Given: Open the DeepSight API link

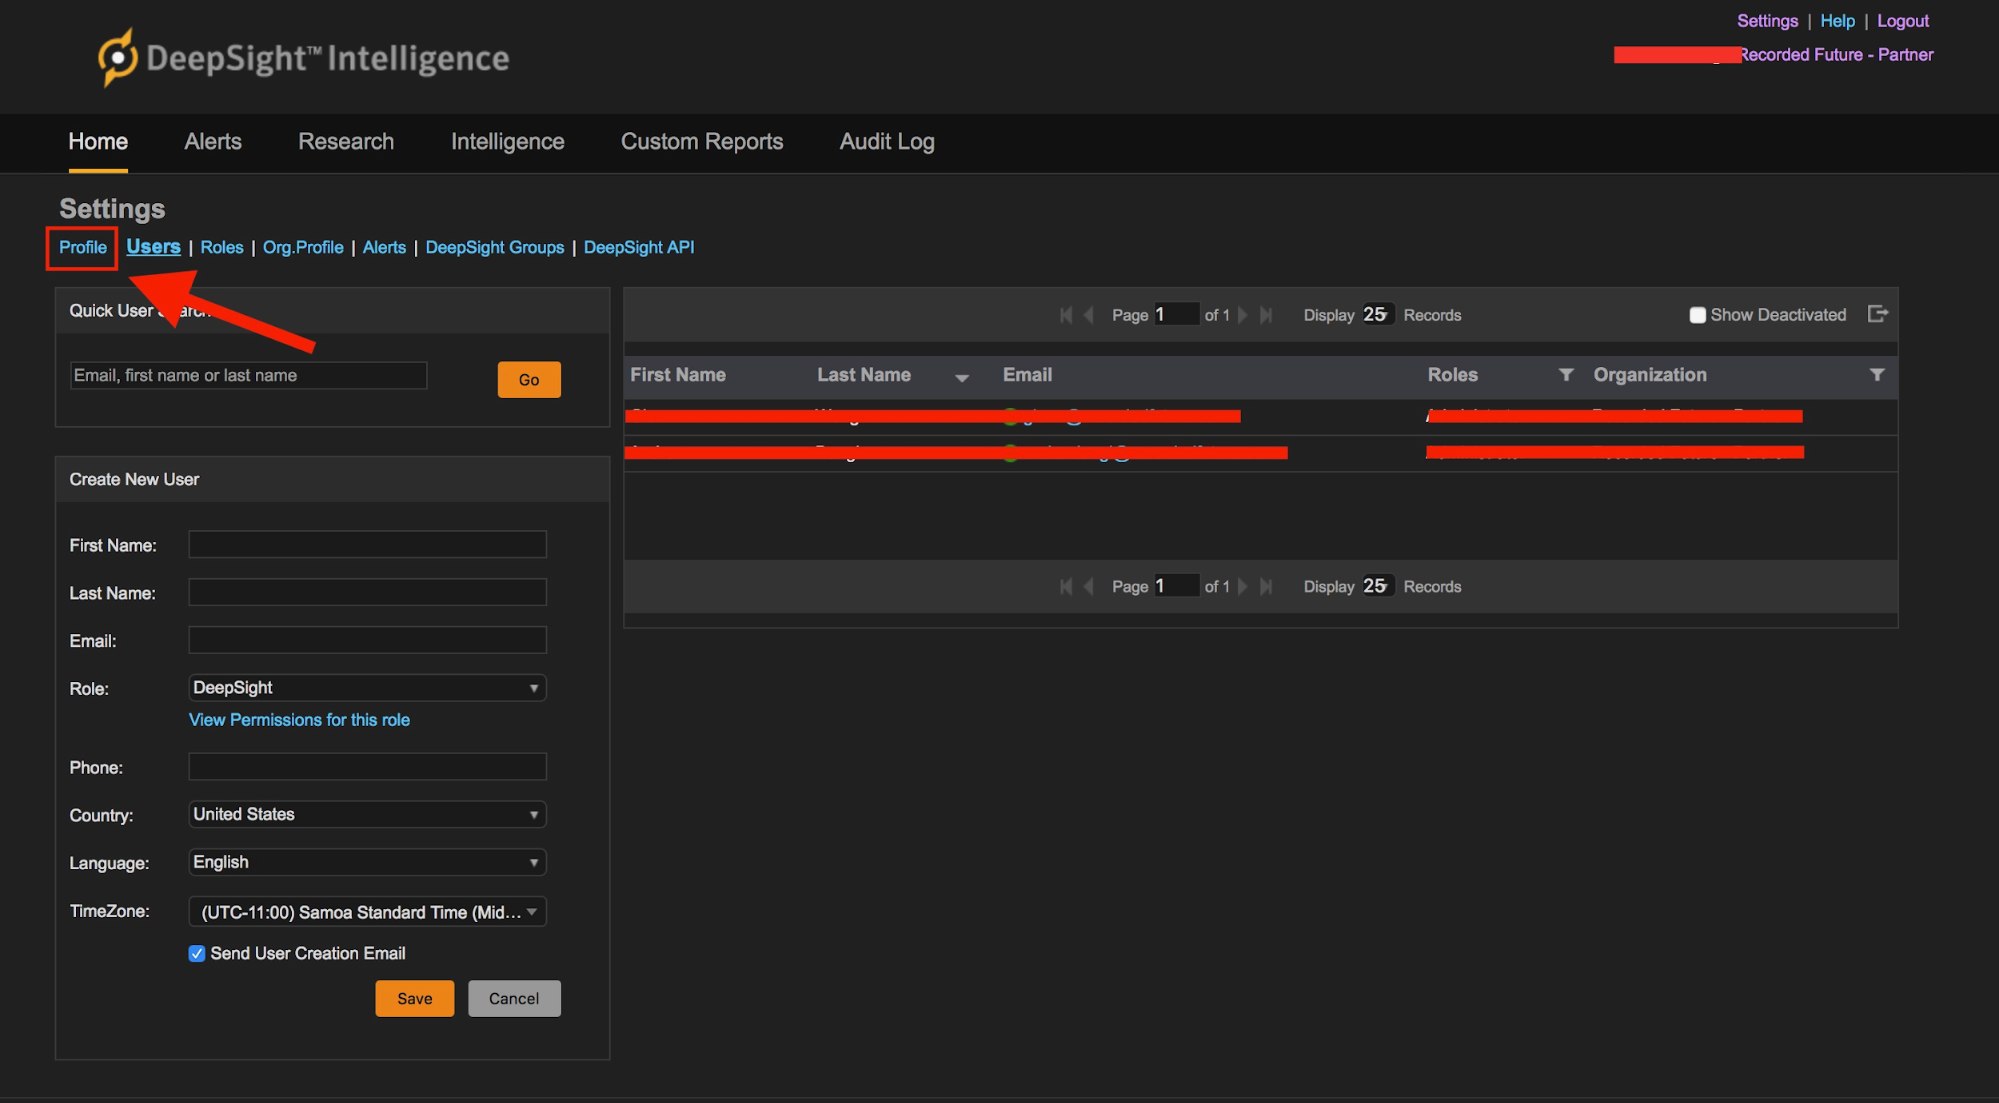Looking at the screenshot, I should (639, 247).
